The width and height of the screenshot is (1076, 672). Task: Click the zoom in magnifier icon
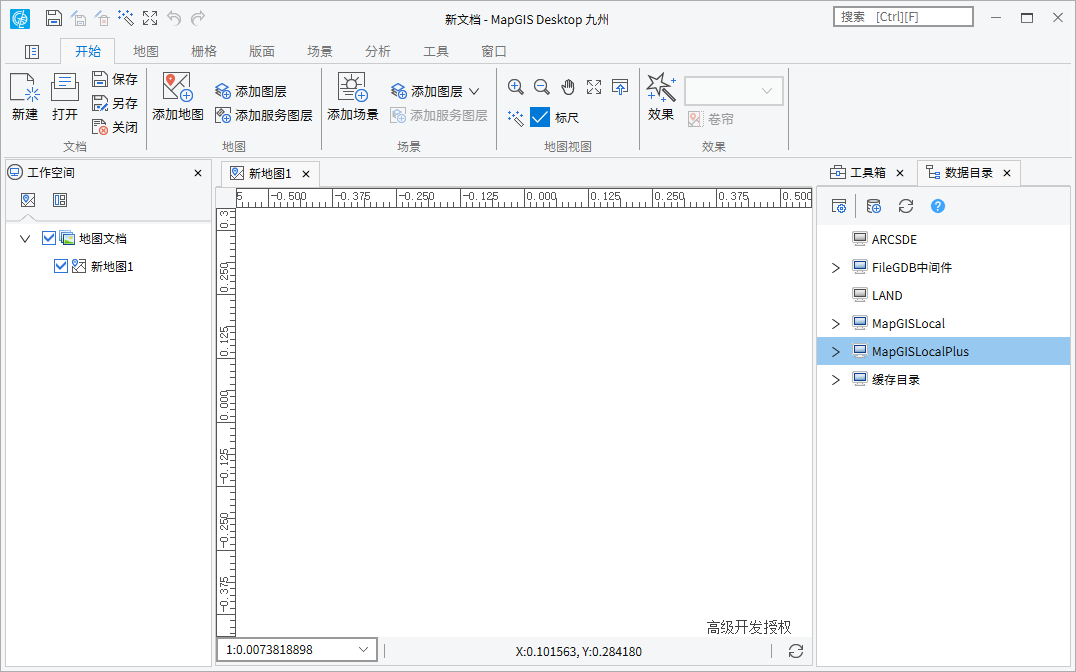click(x=515, y=87)
